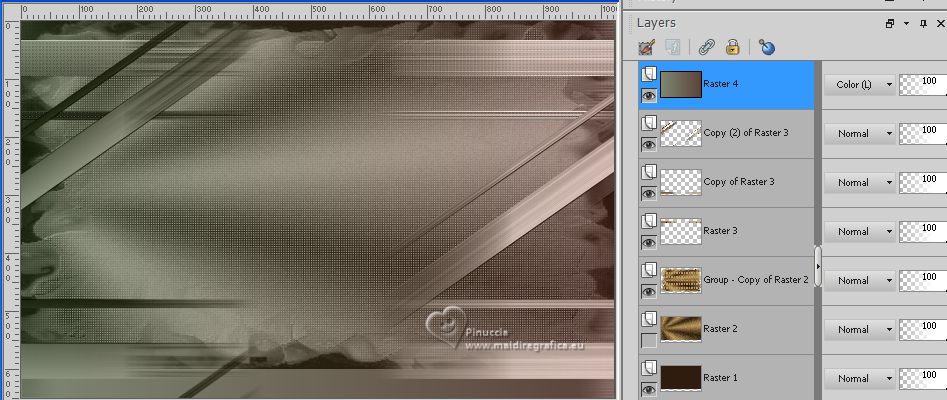This screenshot has height=400, width=947.
Task: Click the Layers panel title
Action: pyautogui.click(x=656, y=23)
